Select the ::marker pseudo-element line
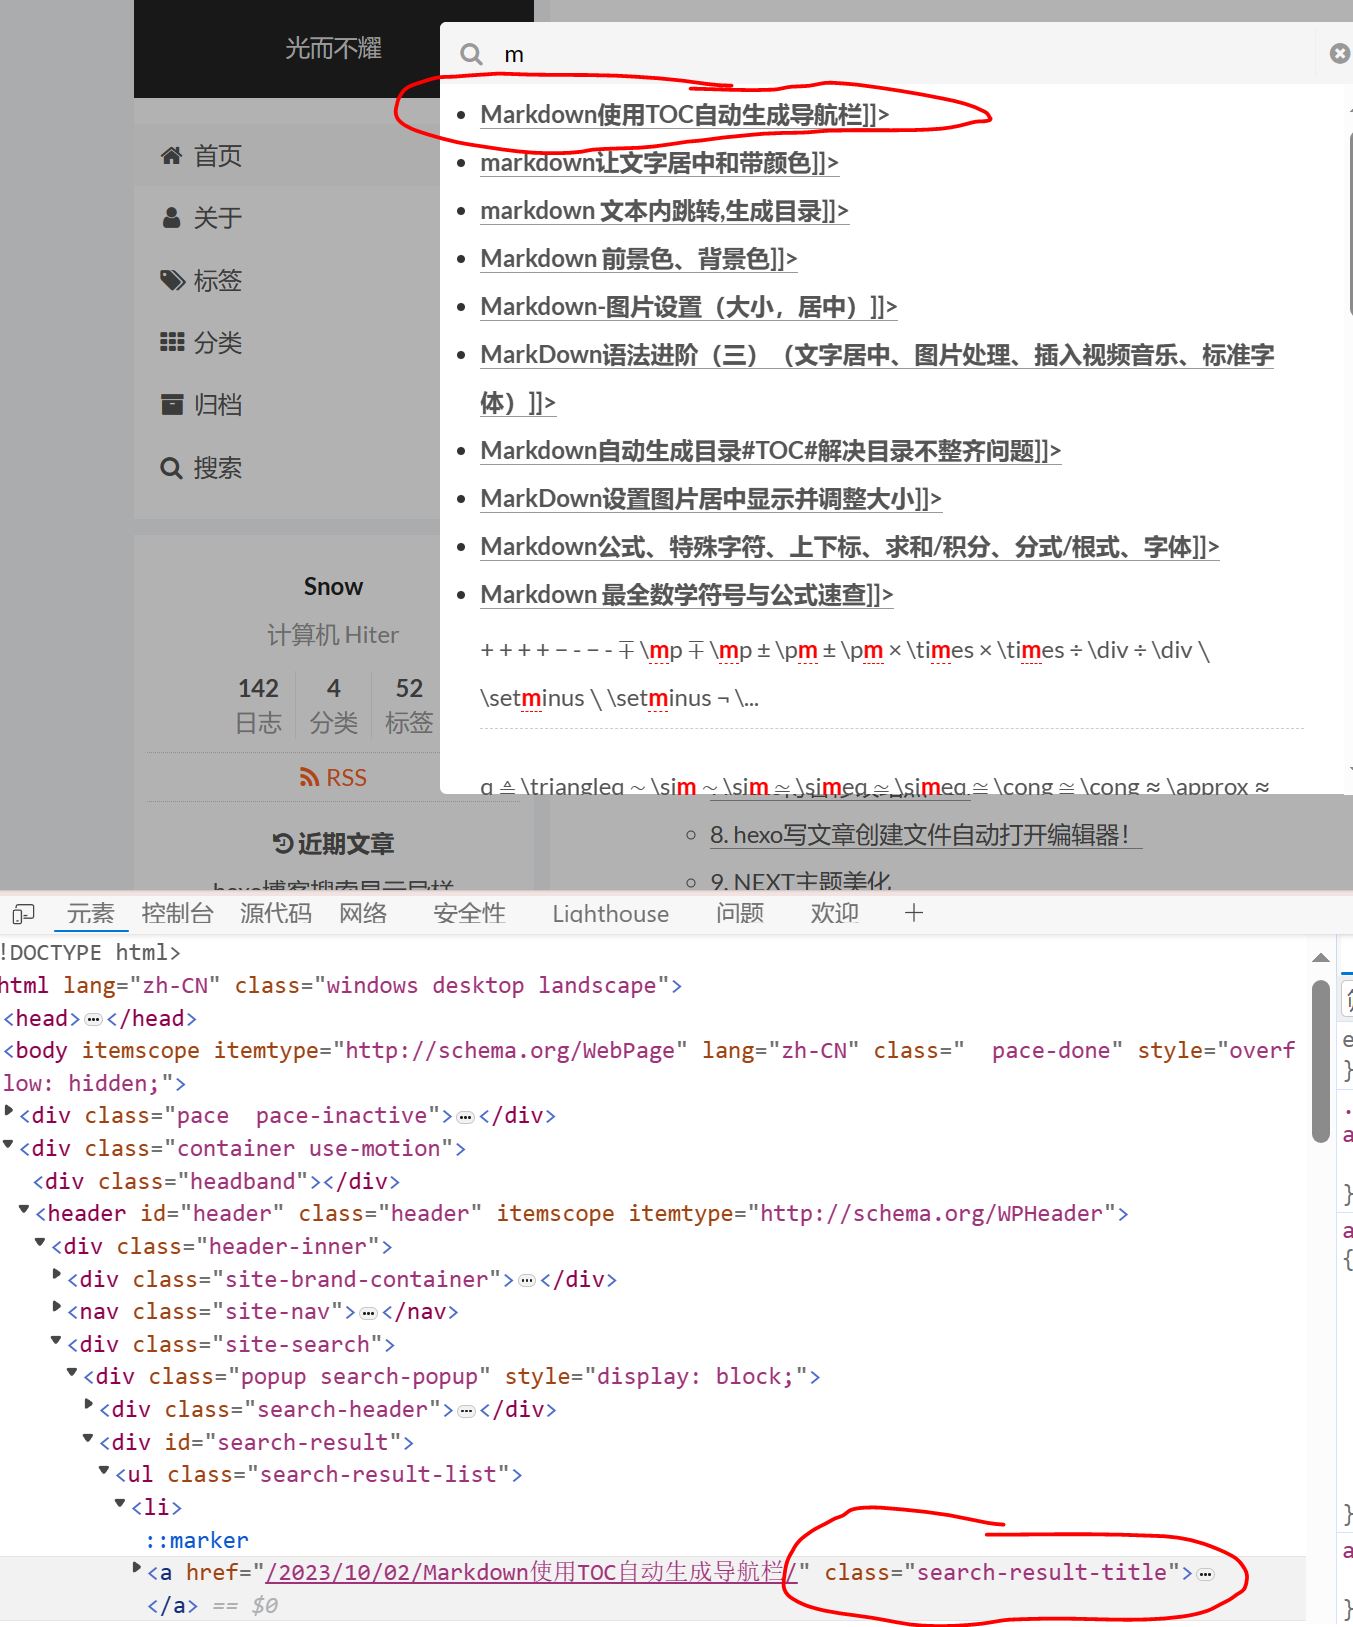The height and width of the screenshot is (1627, 1353). point(197,1540)
